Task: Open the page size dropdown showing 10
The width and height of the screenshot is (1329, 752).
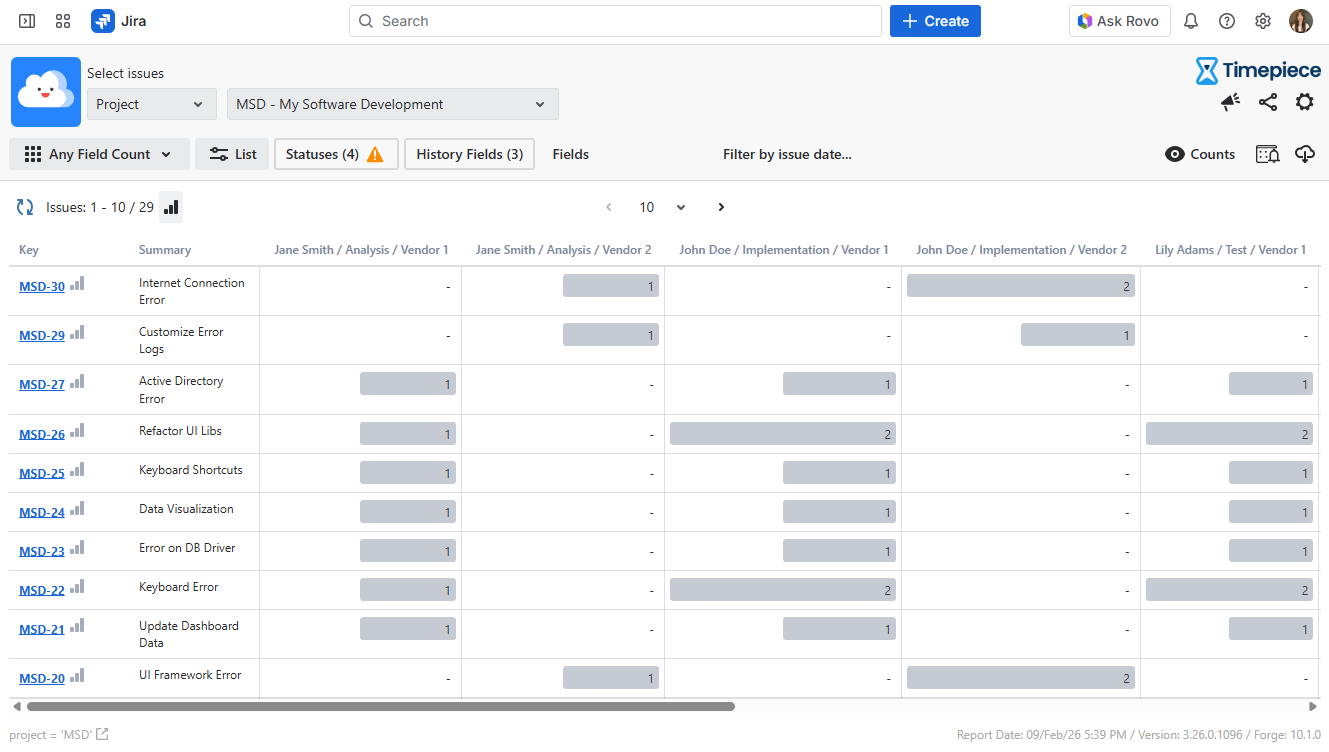Action: point(662,207)
